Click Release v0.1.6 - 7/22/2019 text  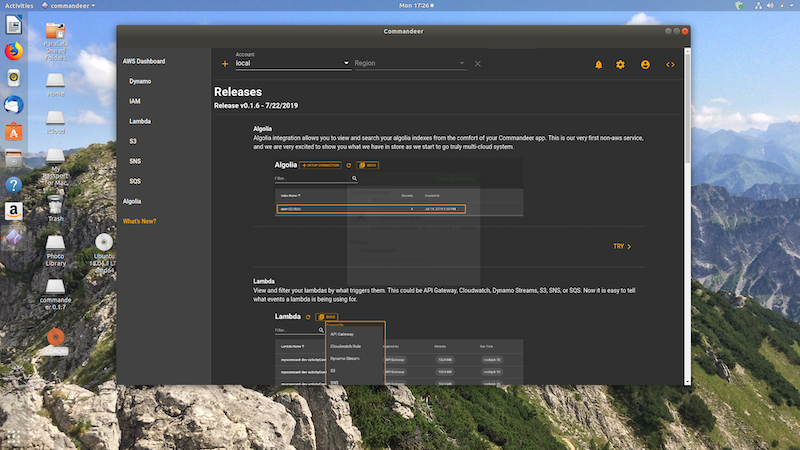click(256, 106)
